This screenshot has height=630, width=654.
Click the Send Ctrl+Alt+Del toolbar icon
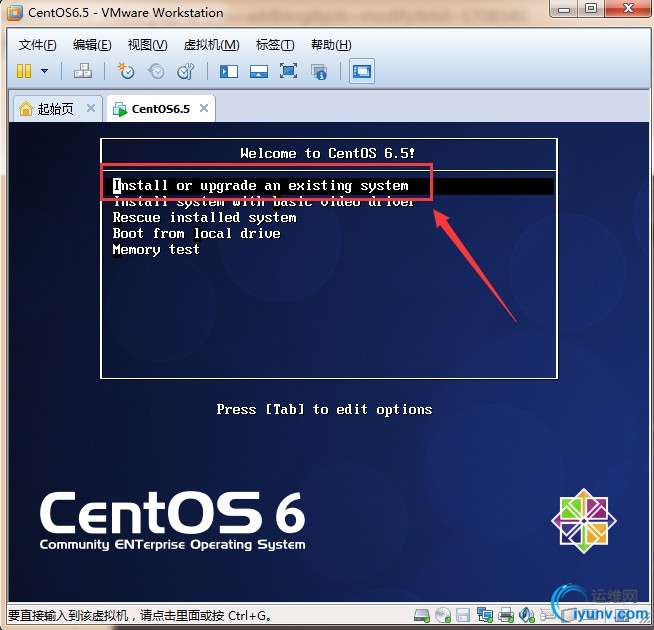[x=83, y=71]
